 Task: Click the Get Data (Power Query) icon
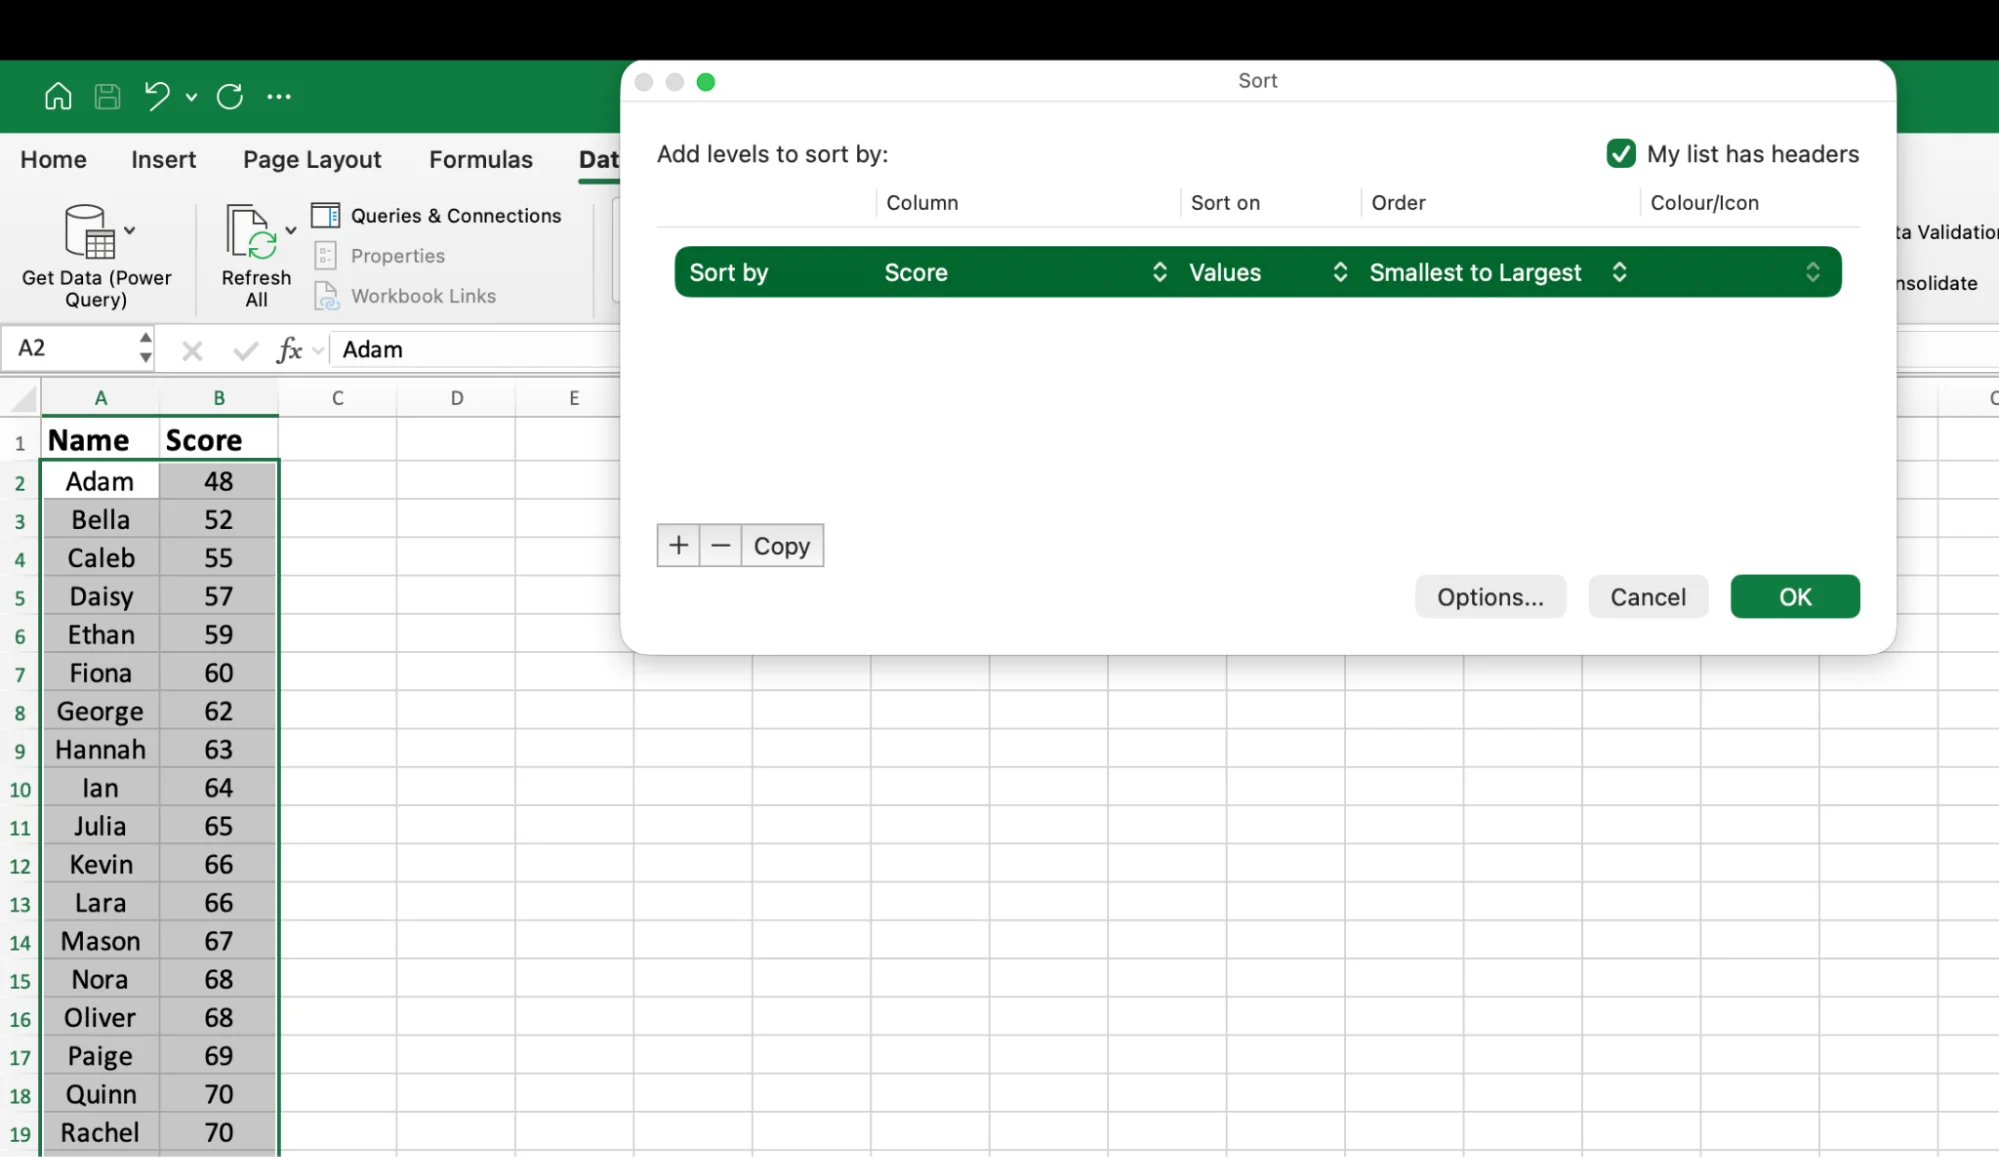coord(89,231)
